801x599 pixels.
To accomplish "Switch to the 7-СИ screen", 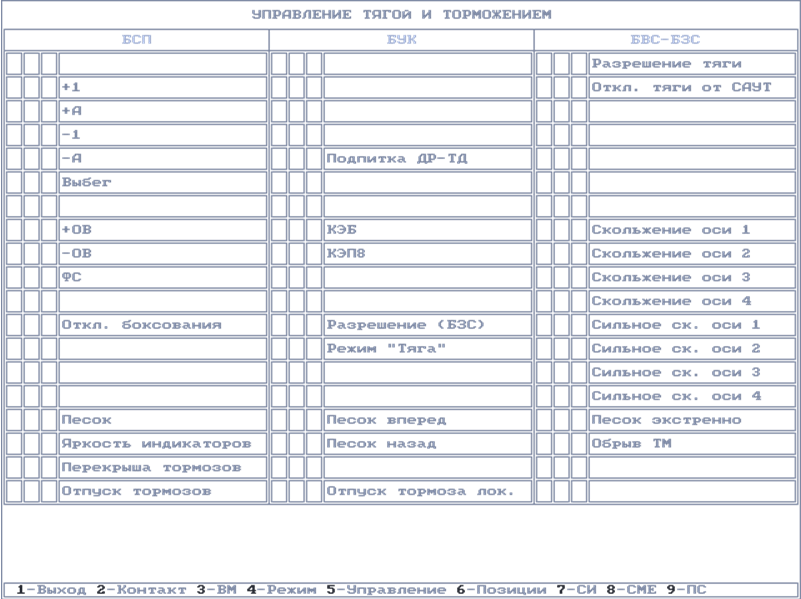I will click(x=577, y=590).
